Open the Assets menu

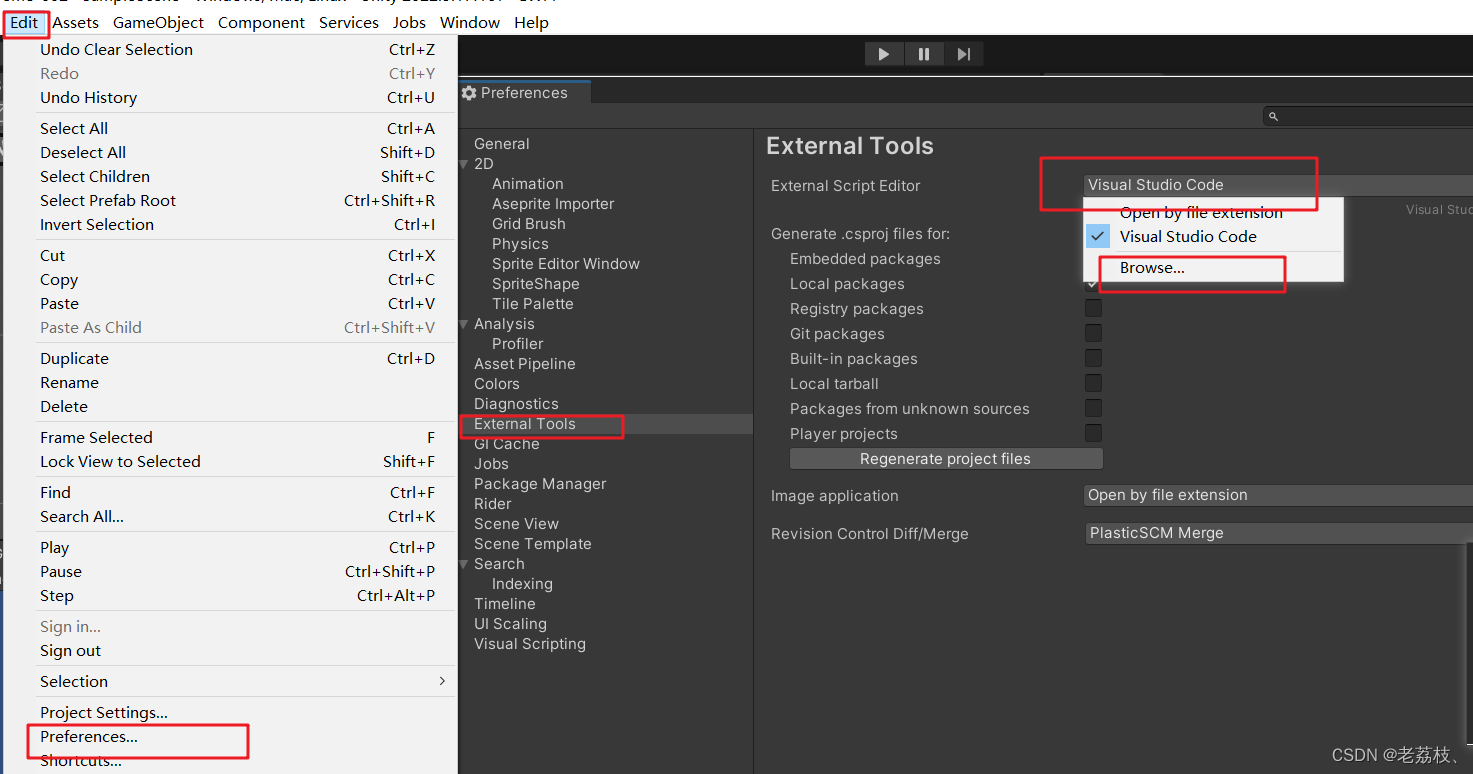pos(76,22)
